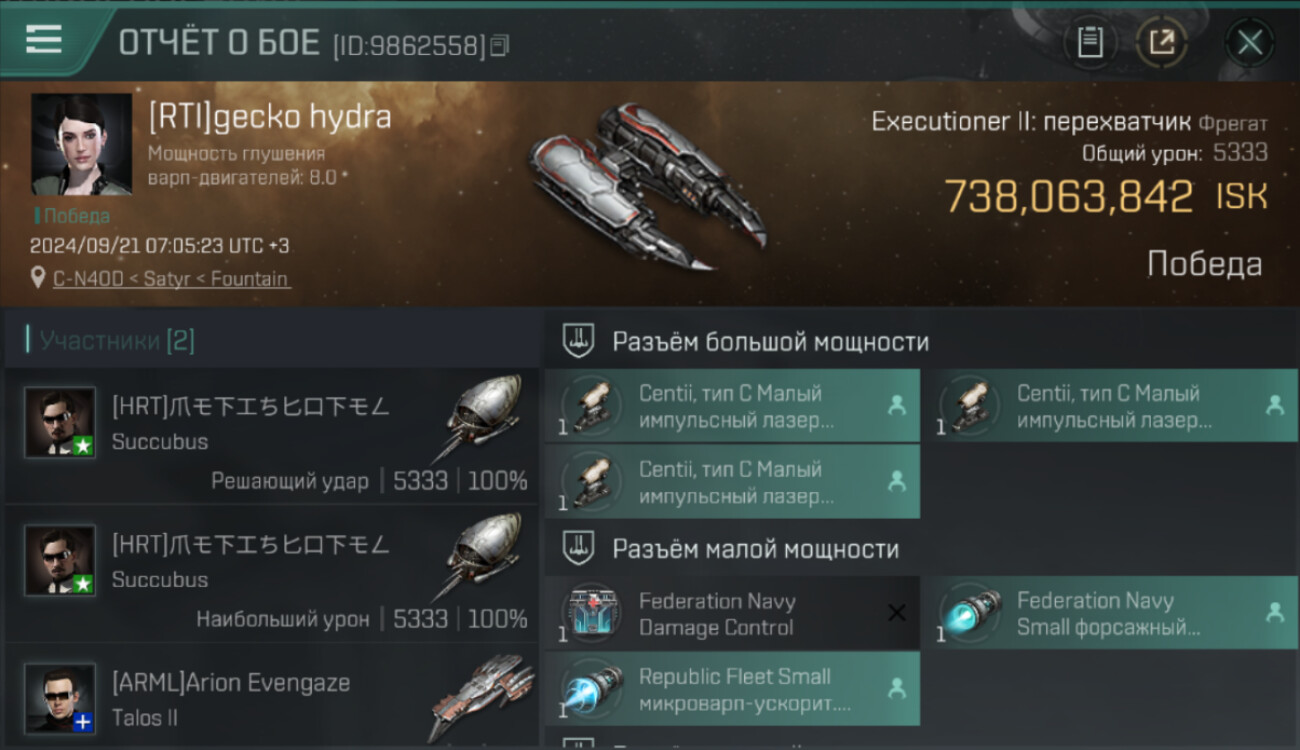Screen dimensions: 1300x750
Task: Select the Решающий удар Succubus participant entry
Action: click(x=272, y=436)
